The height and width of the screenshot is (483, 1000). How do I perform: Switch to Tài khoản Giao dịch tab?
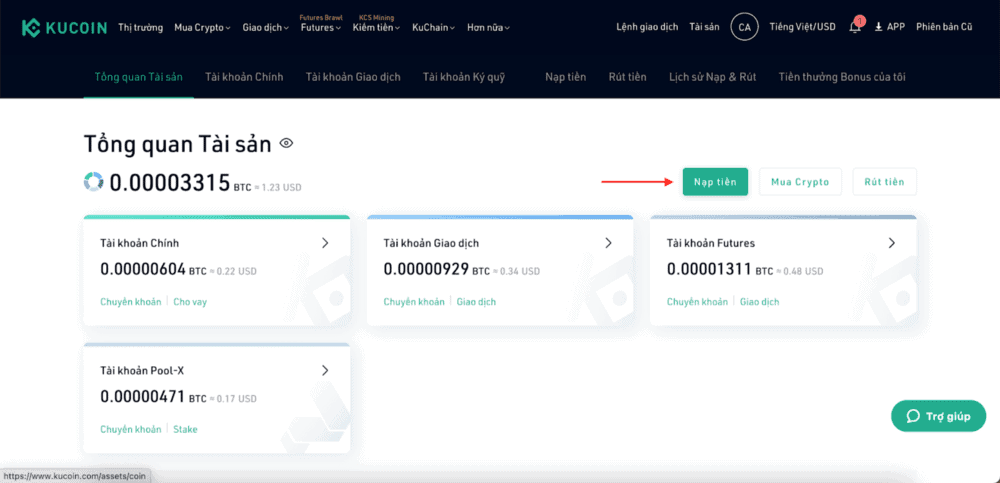pos(353,77)
